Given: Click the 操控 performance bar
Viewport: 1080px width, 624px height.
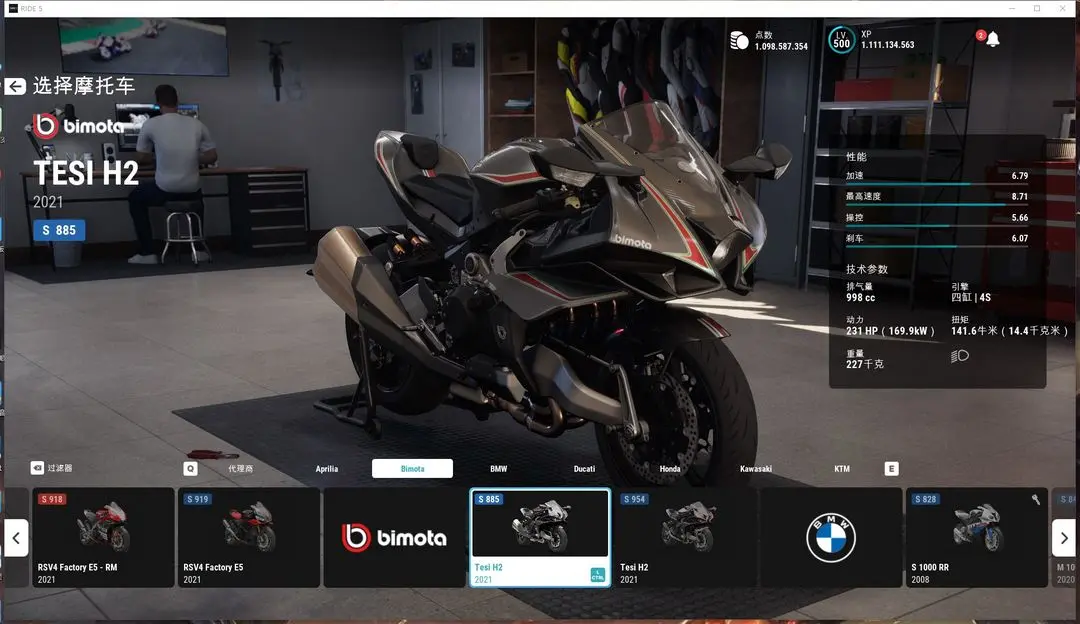Looking at the screenshot, I should pos(937,226).
